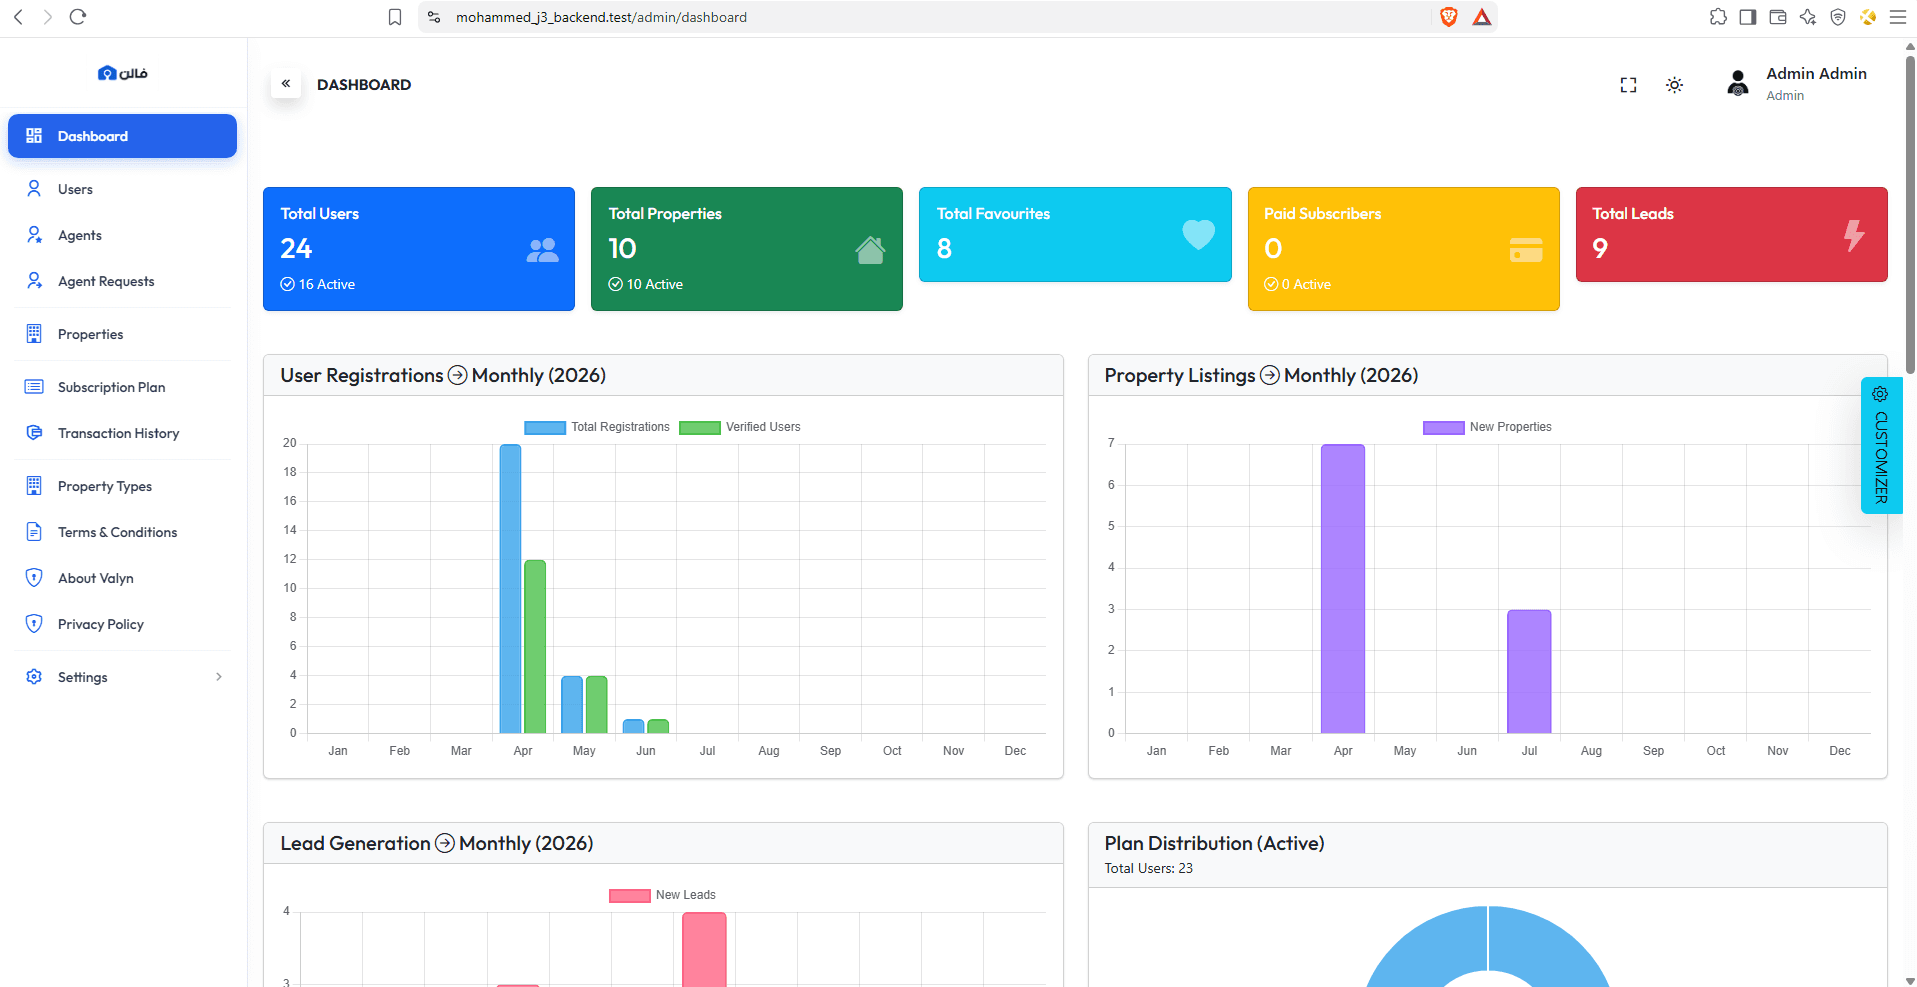
Task: Click the arrow icon in Property Listings title
Action: (1270, 375)
